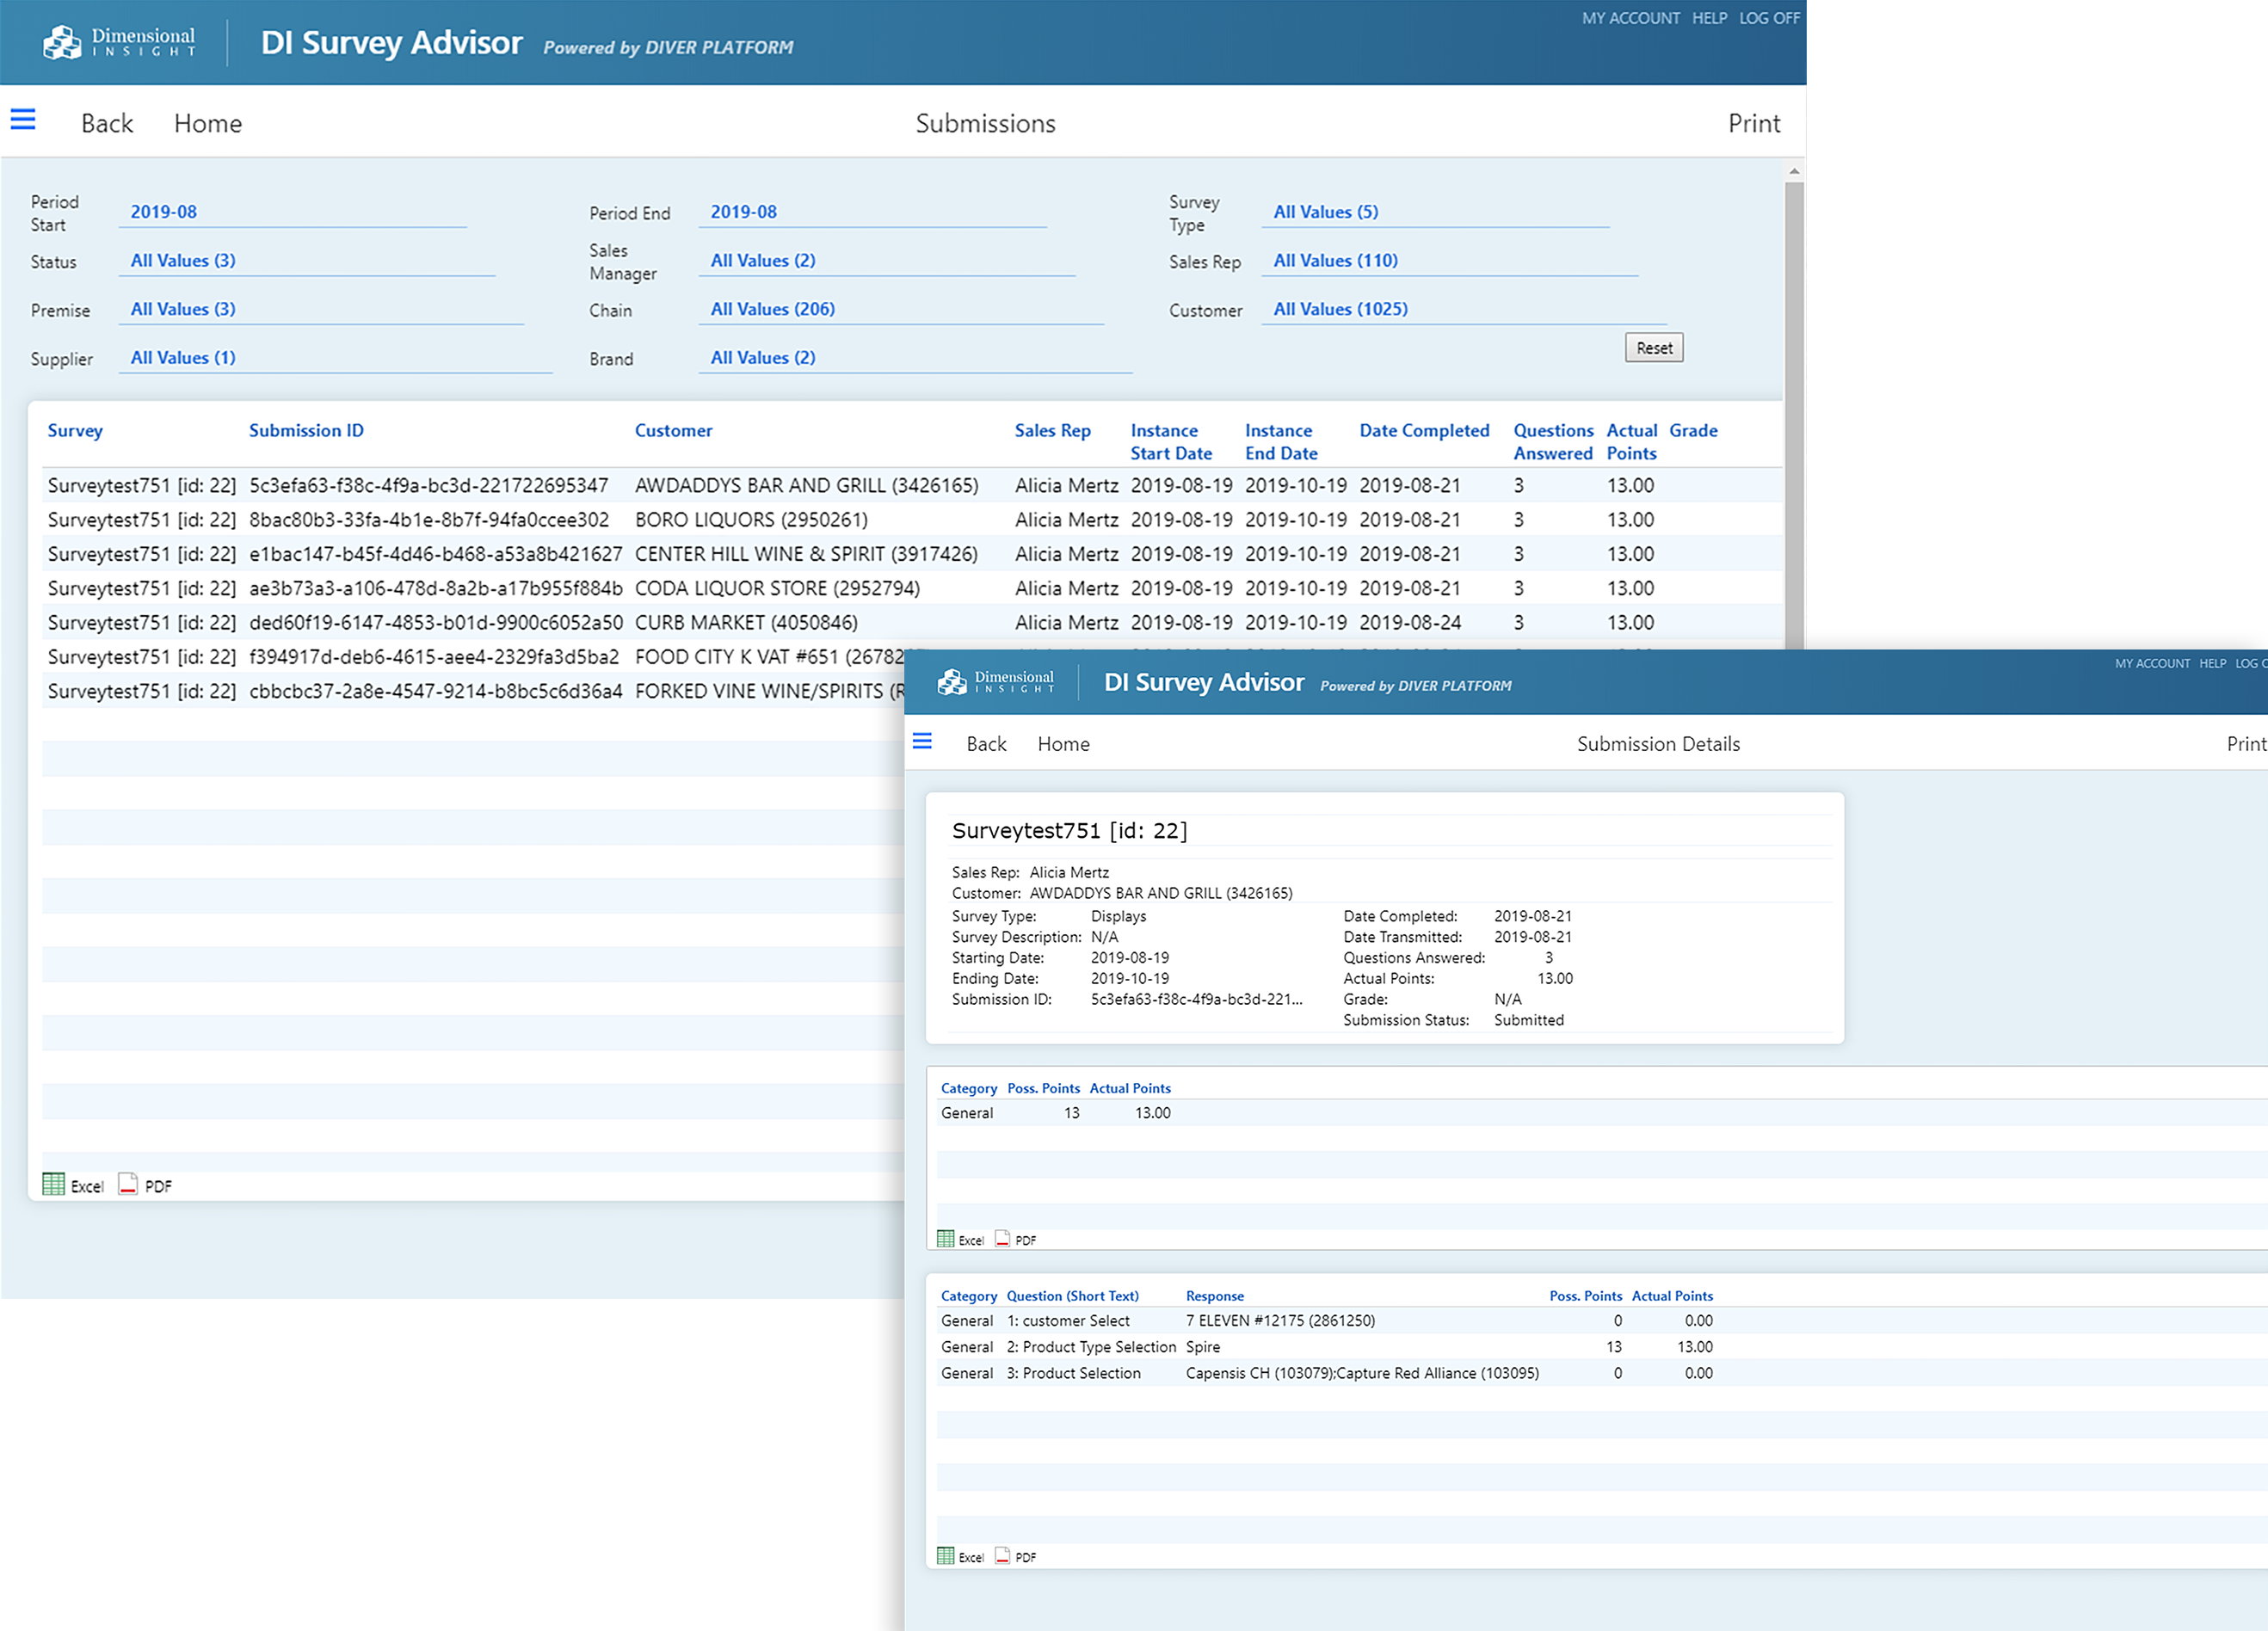Open HELP link in Submissions header

[1709, 18]
